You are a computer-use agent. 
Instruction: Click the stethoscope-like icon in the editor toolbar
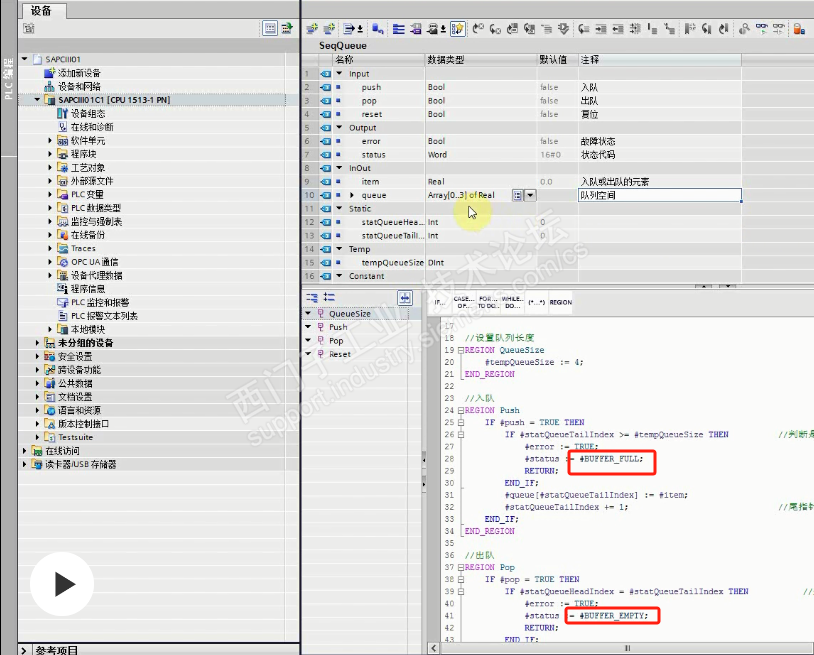pyautogui.click(x=744, y=29)
